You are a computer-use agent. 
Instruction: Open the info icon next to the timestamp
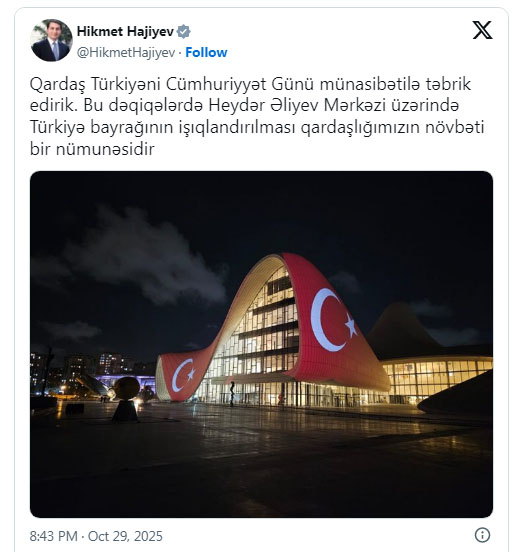pyautogui.click(x=482, y=535)
